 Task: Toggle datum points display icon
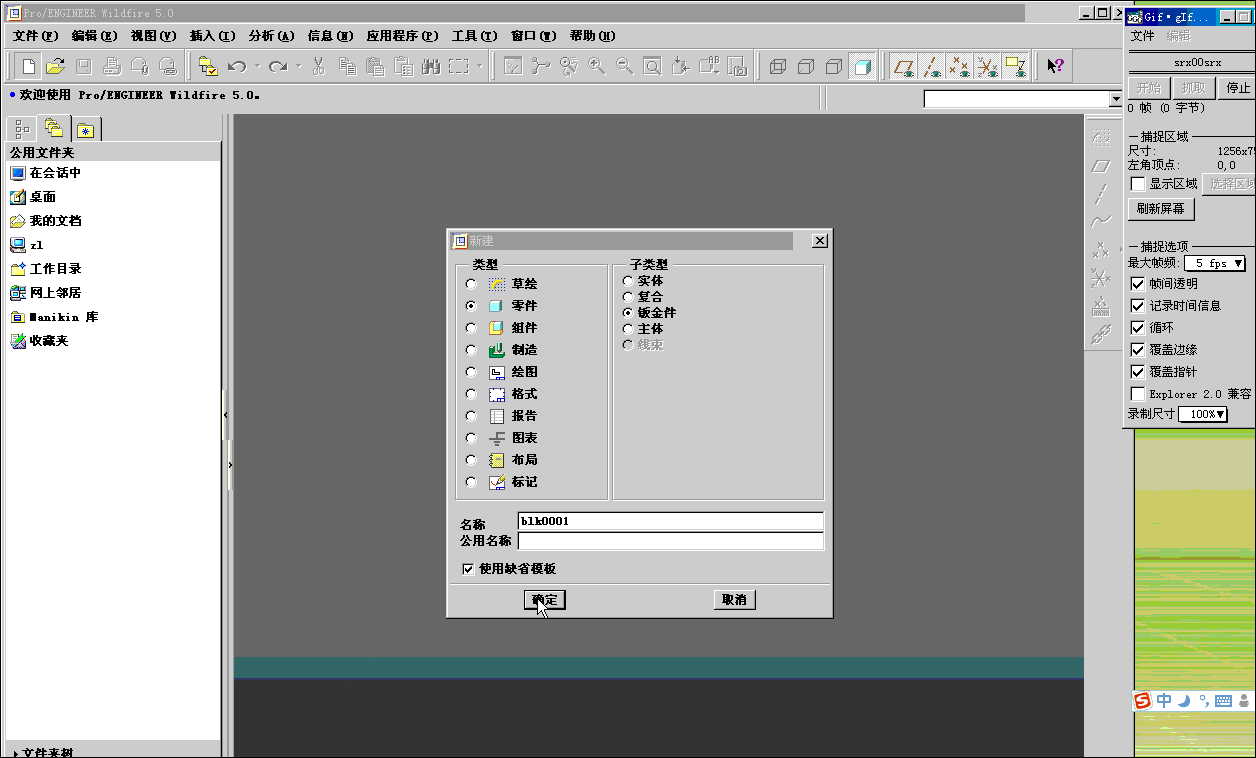[x=960, y=66]
